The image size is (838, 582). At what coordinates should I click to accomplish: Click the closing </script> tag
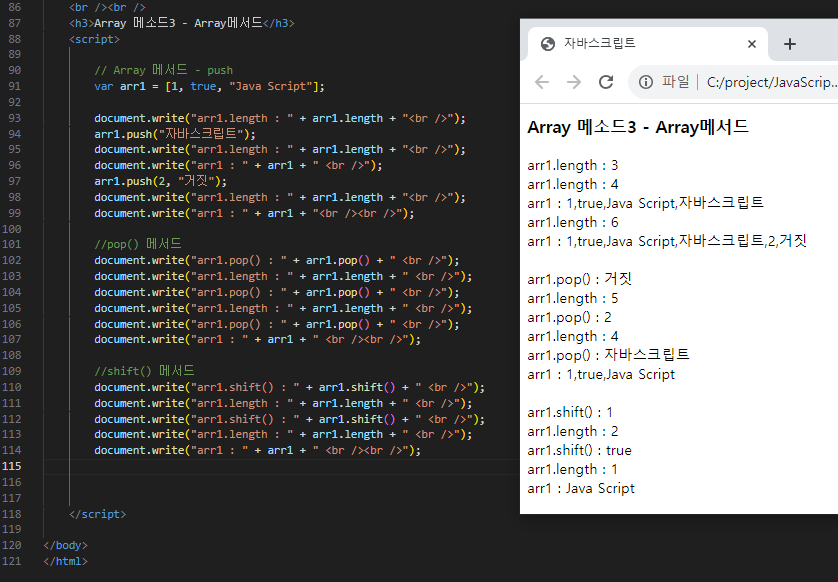click(98, 514)
